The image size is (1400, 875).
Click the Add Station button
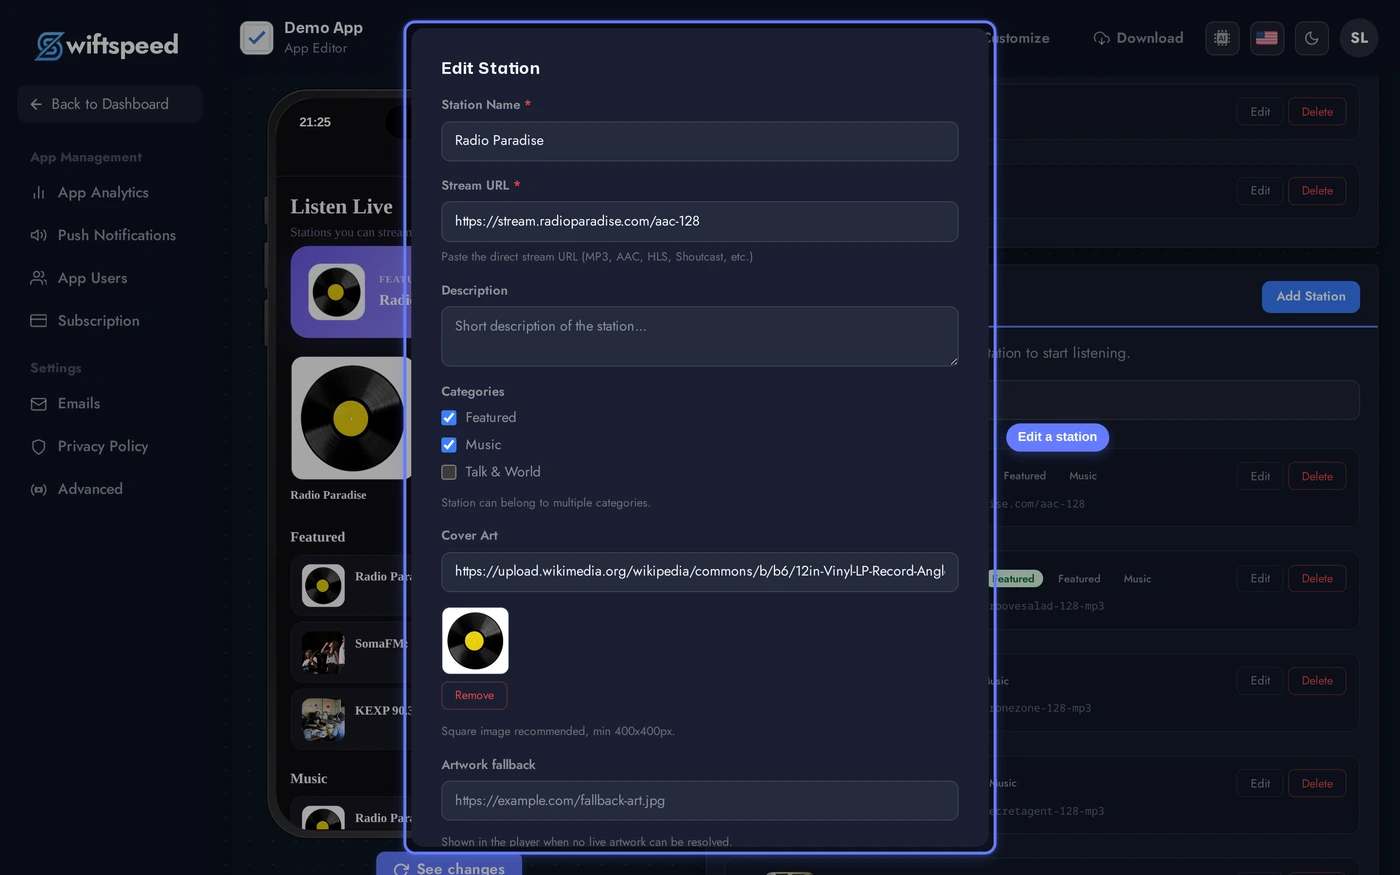1310,297
